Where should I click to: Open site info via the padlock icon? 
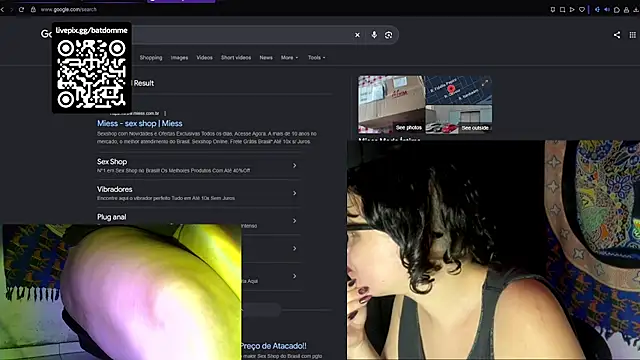[x=33, y=9]
